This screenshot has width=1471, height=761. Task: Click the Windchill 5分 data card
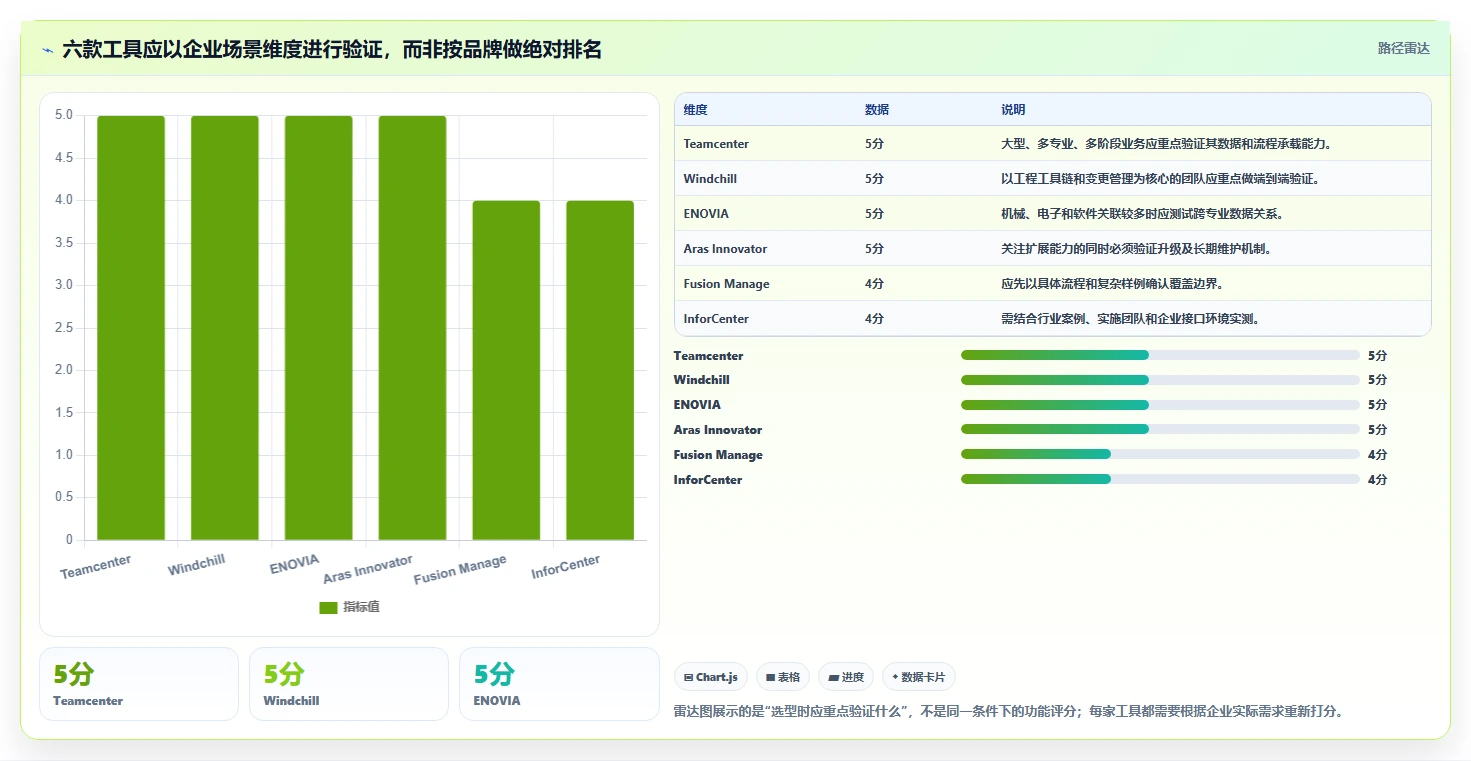click(x=349, y=684)
